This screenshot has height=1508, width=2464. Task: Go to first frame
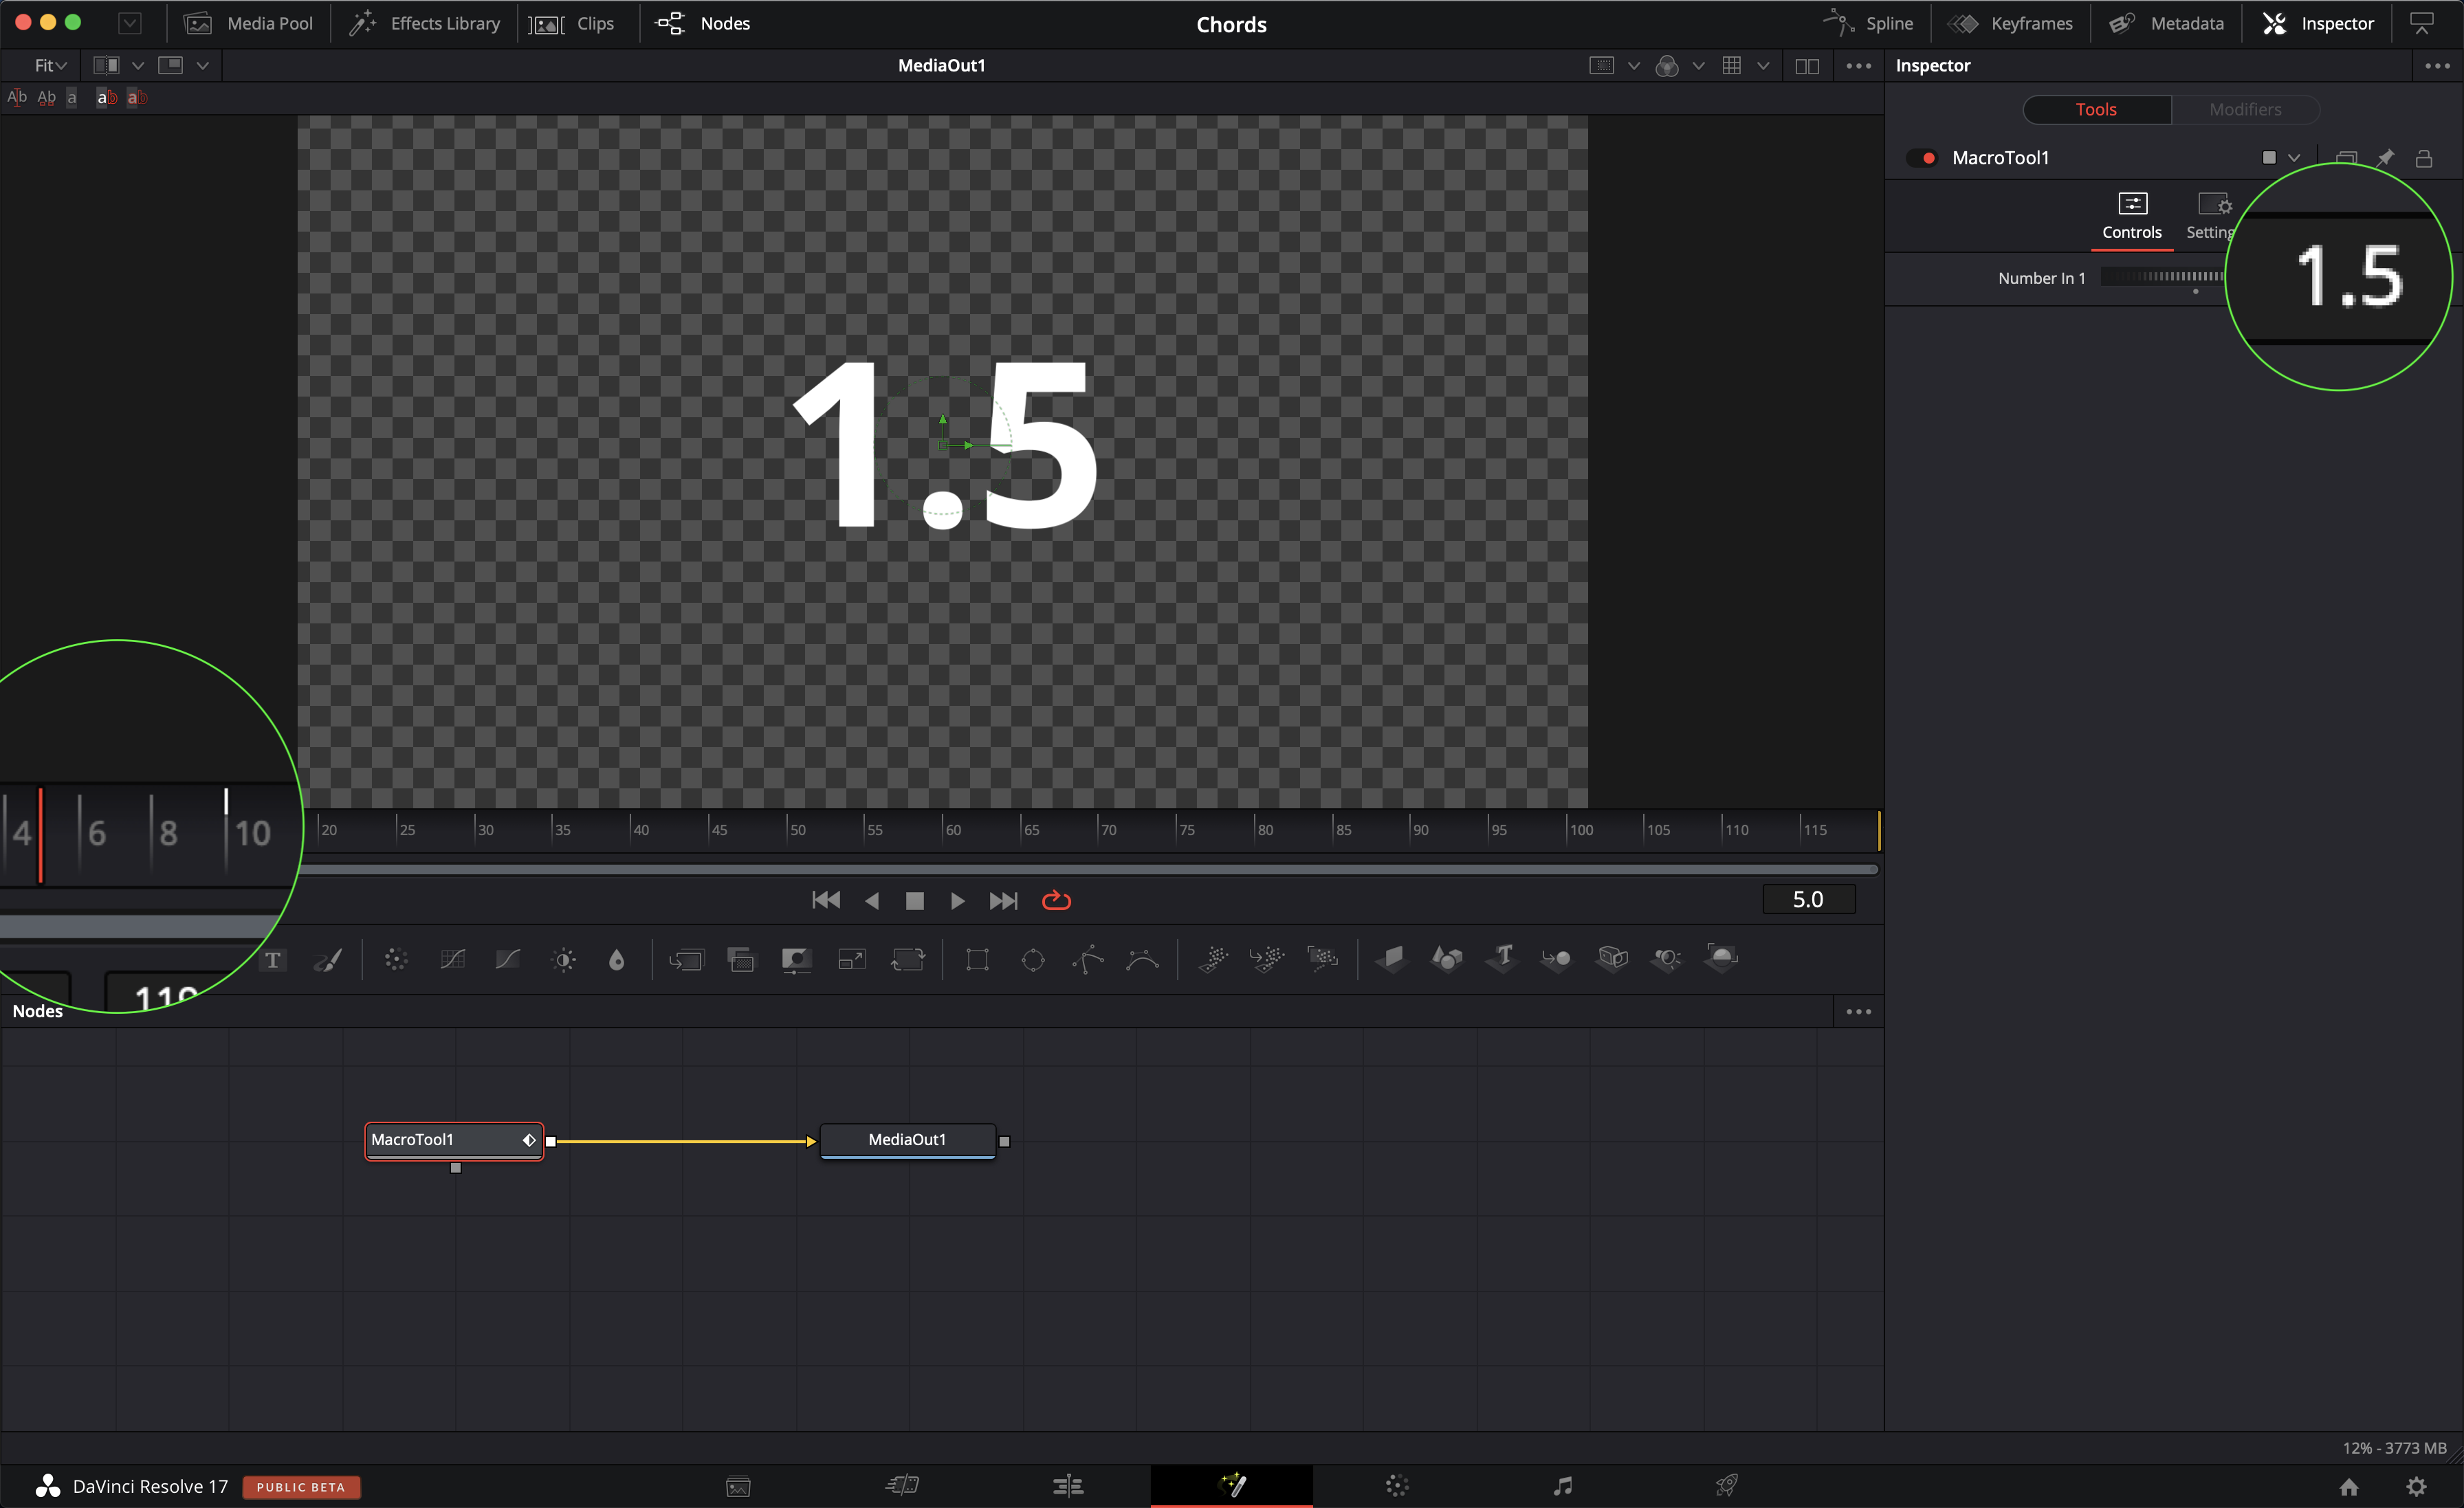click(x=826, y=901)
